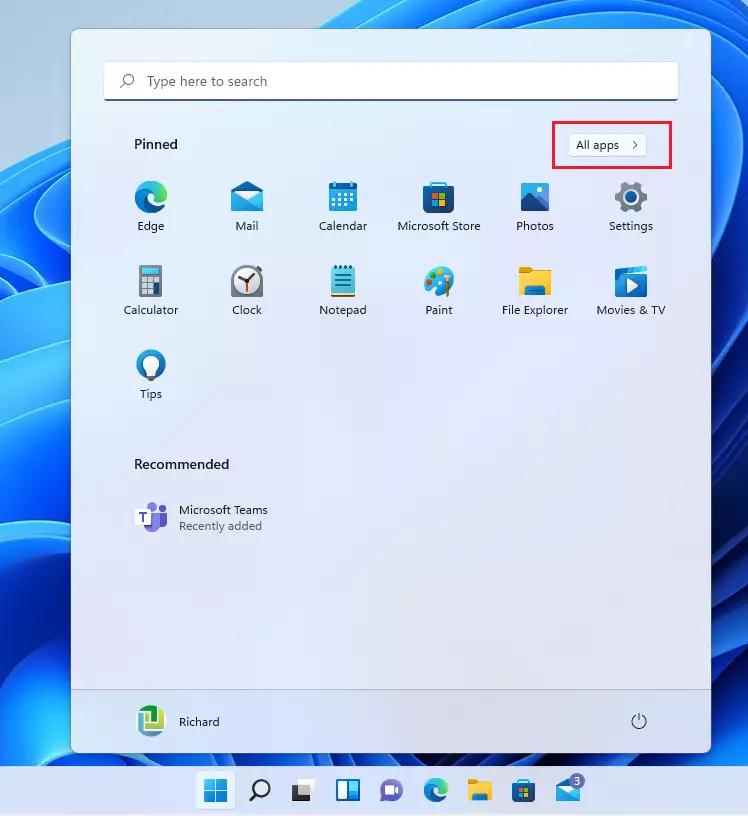Viewport: 748px width, 816px height.
Task: Launch the Photos app
Action: tap(535, 206)
